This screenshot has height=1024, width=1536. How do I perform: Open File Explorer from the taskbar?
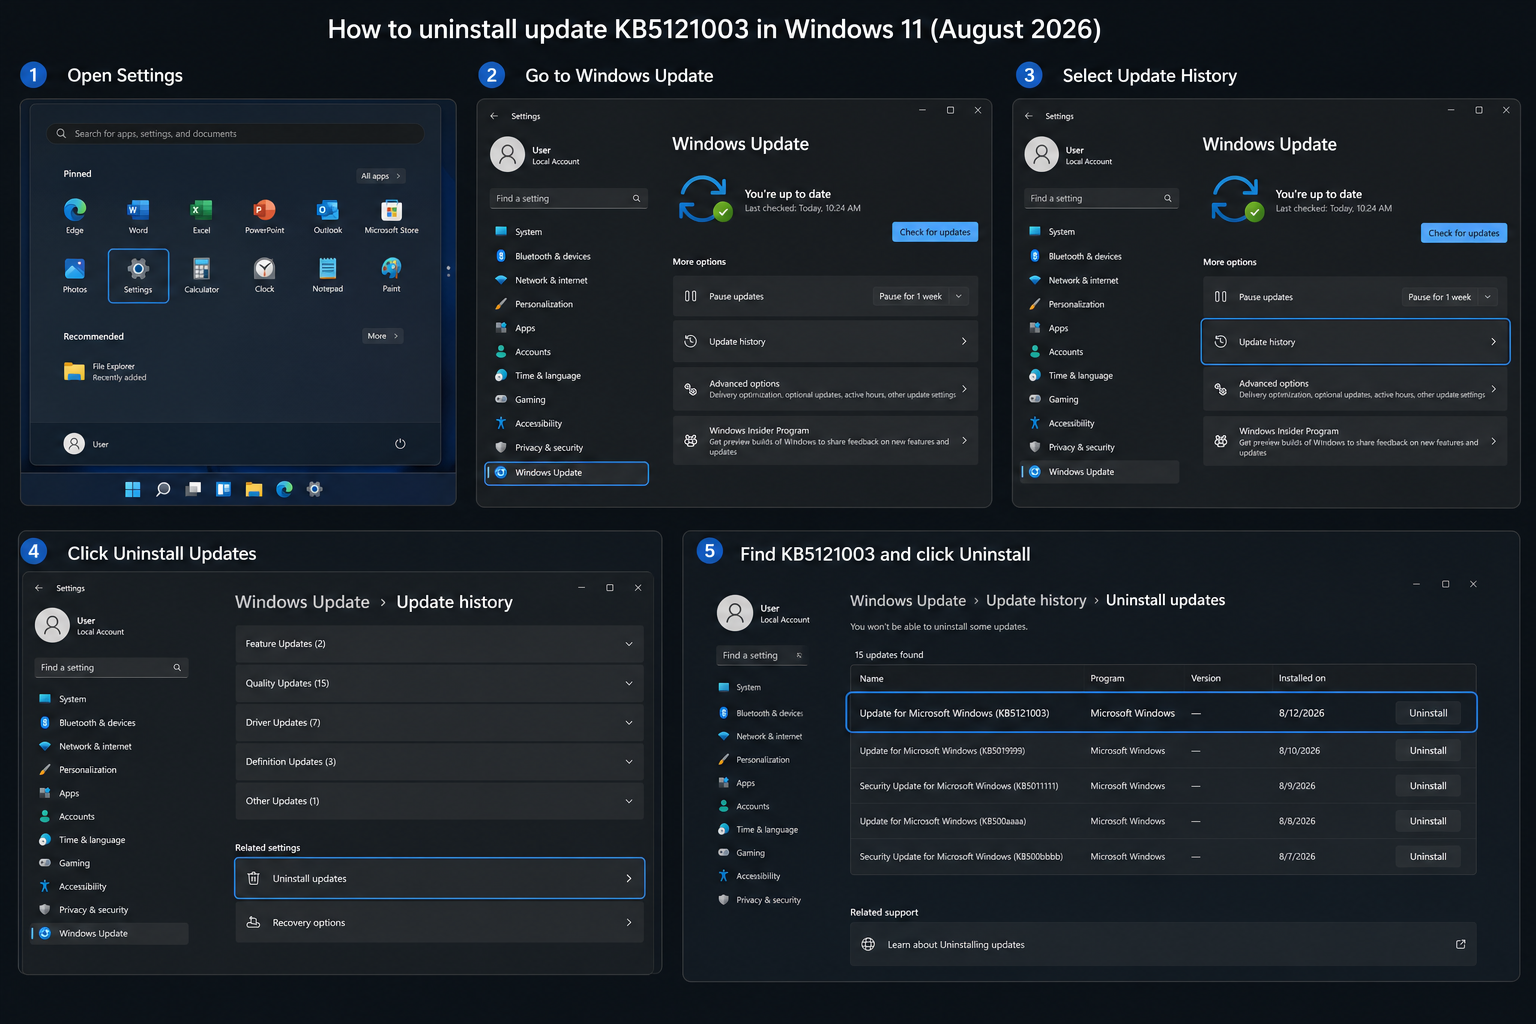coord(254,489)
